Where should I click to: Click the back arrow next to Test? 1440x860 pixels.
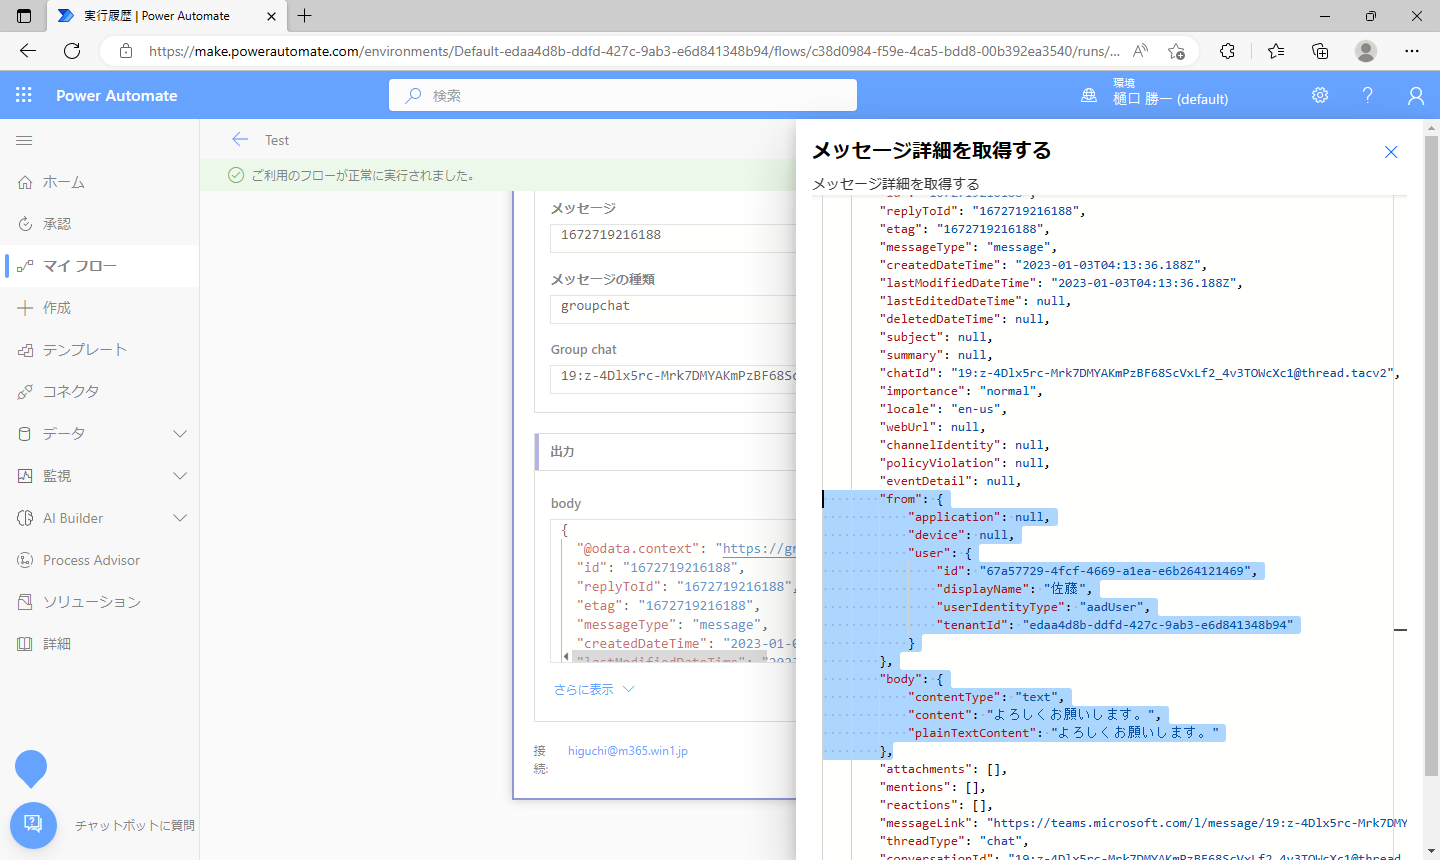pos(240,140)
